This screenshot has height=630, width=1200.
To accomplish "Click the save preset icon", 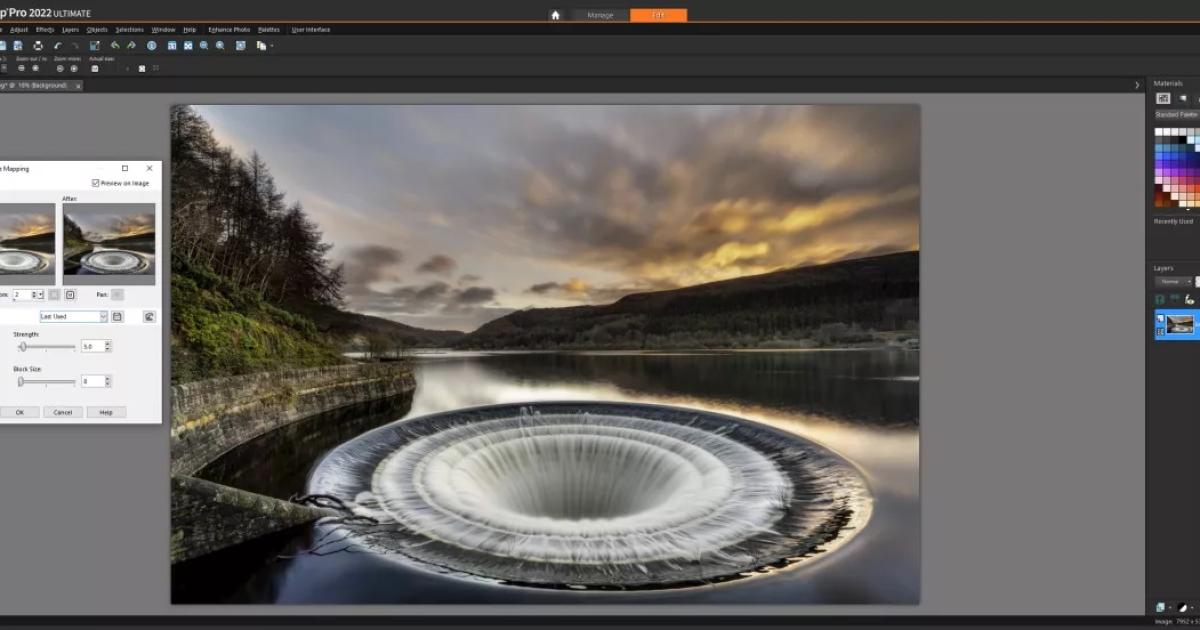I will [x=117, y=316].
